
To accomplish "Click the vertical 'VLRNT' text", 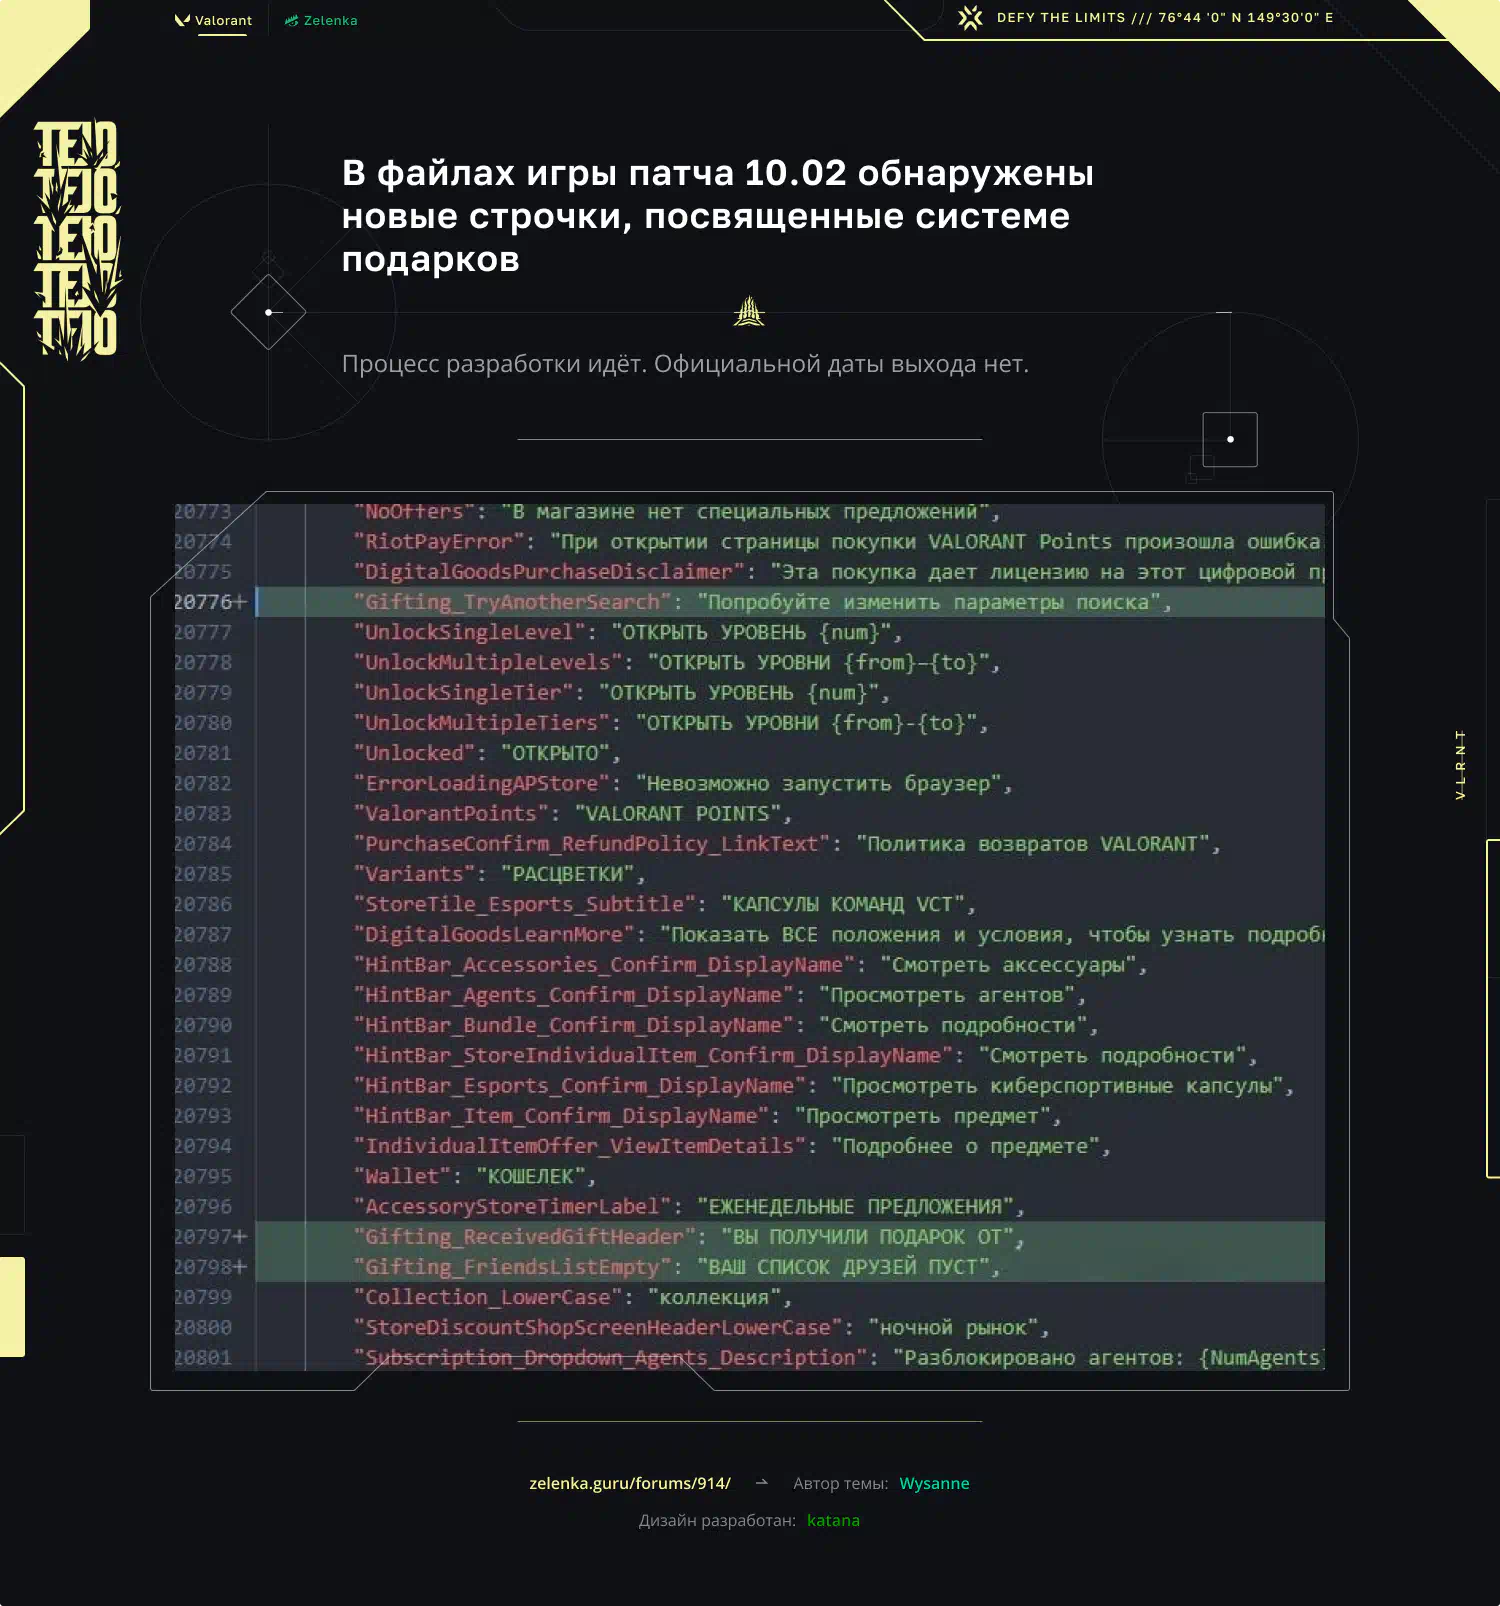I will pyautogui.click(x=1460, y=764).
